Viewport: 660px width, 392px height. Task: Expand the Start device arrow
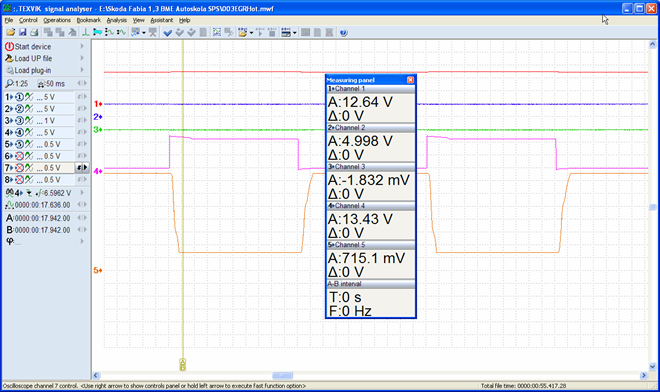tap(82, 46)
